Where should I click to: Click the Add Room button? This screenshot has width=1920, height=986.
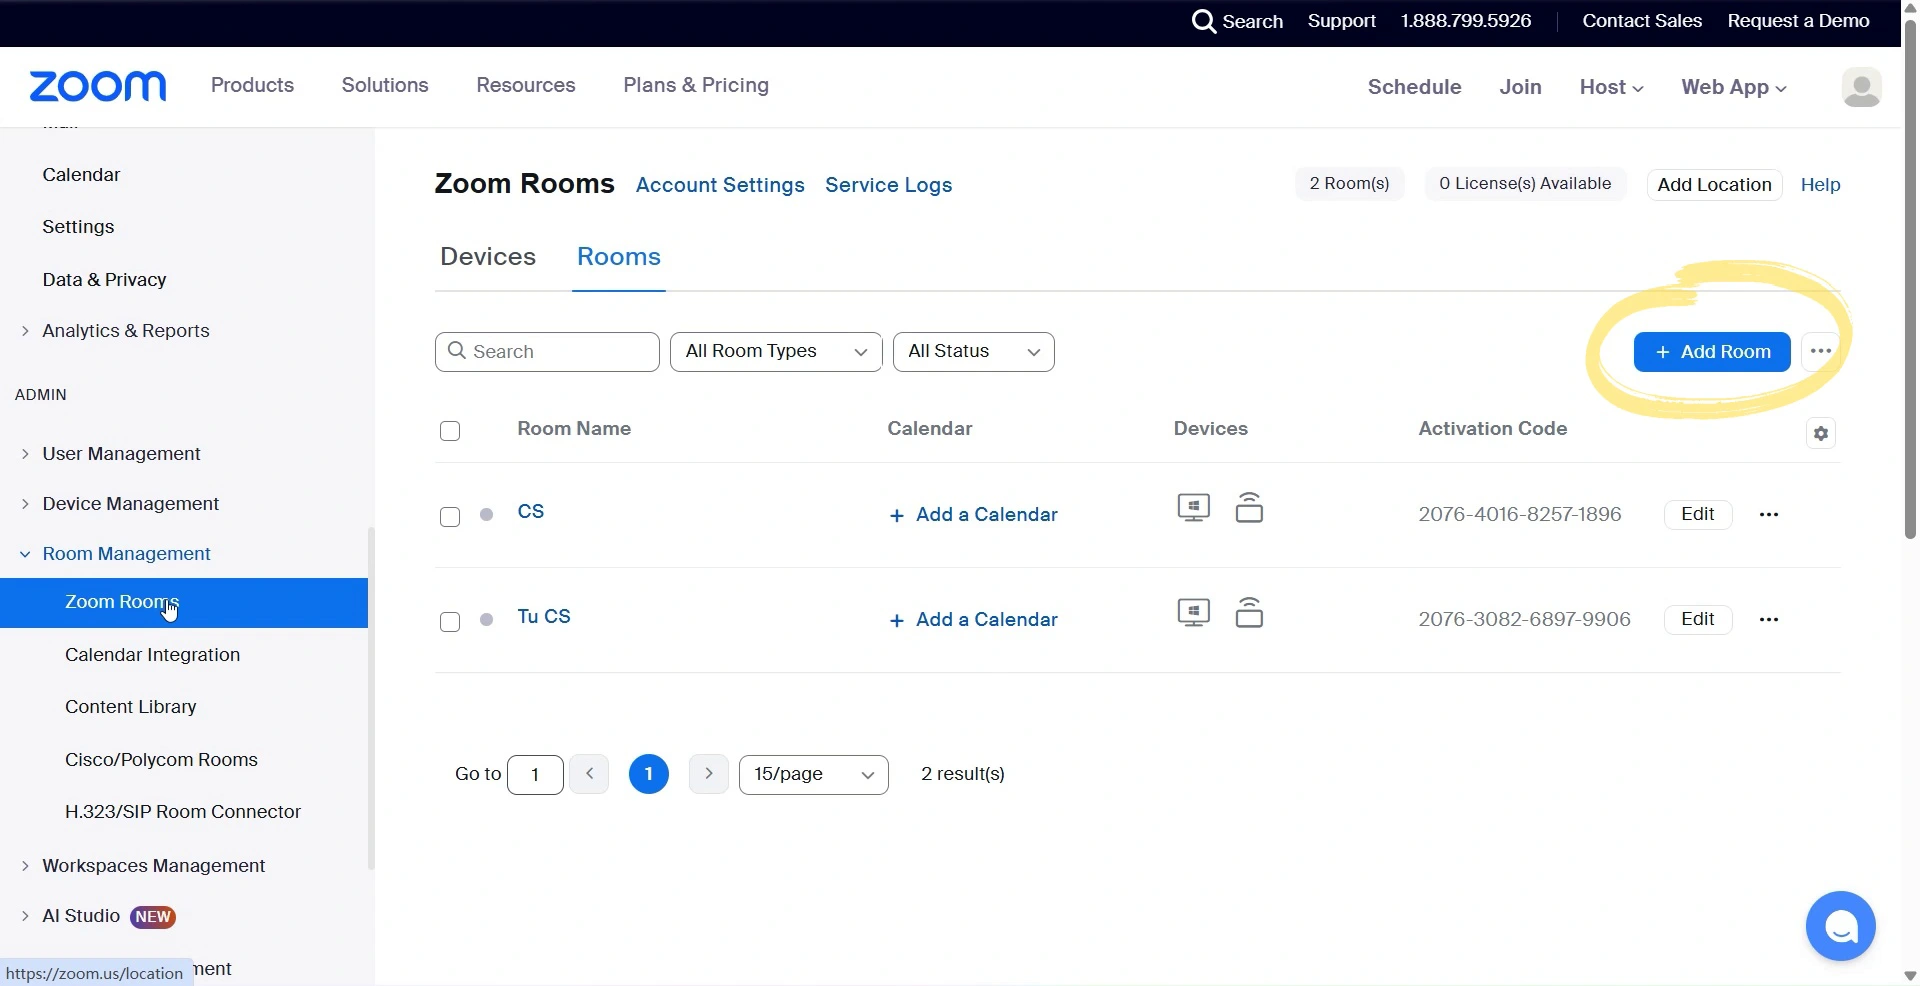tap(1712, 352)
